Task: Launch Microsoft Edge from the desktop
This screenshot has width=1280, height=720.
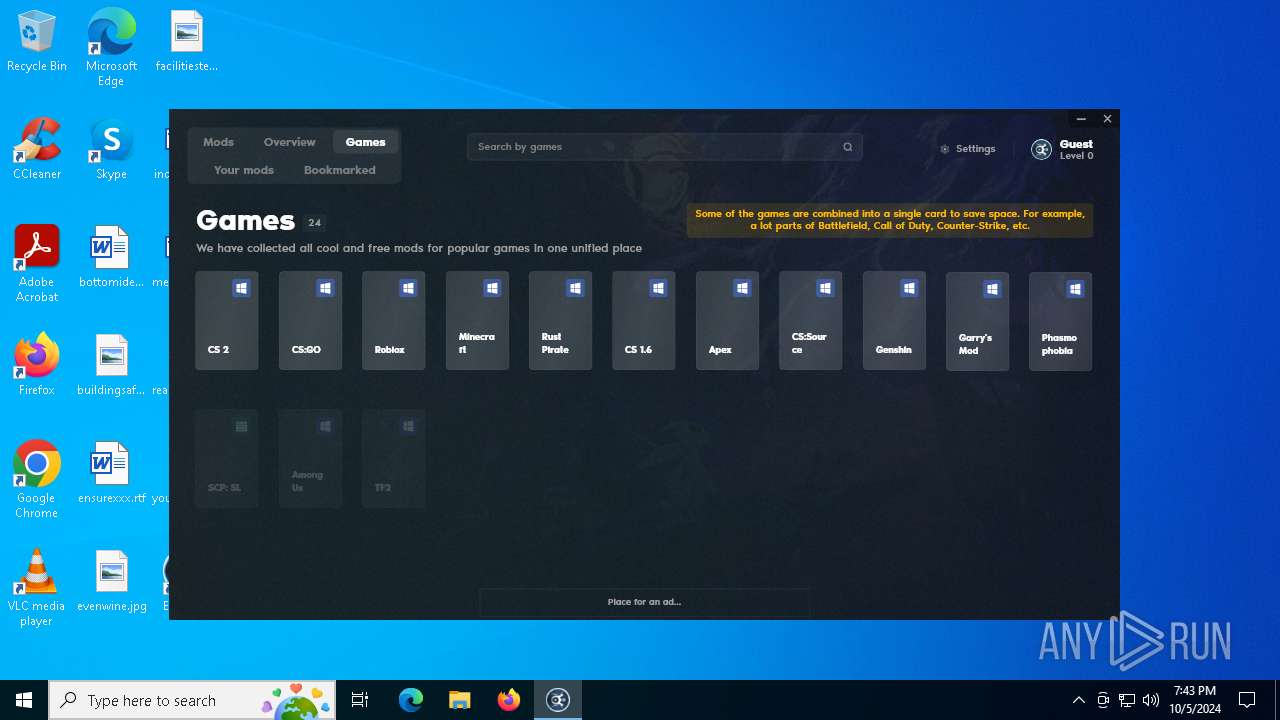Action: 111,47
